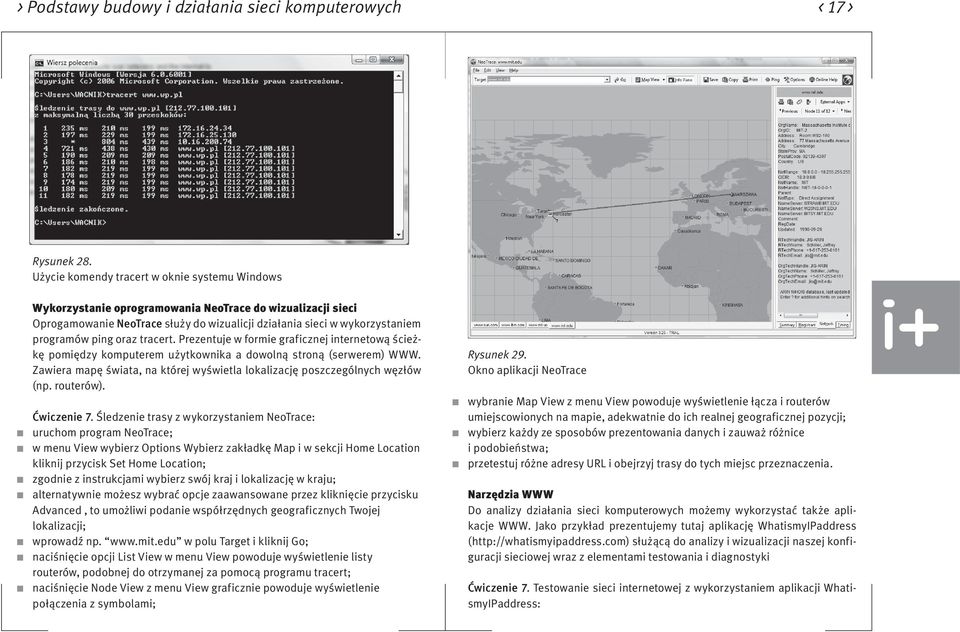
Task: Click the 'Rysunek 29.' caption
Action: (x=497, y=355)
